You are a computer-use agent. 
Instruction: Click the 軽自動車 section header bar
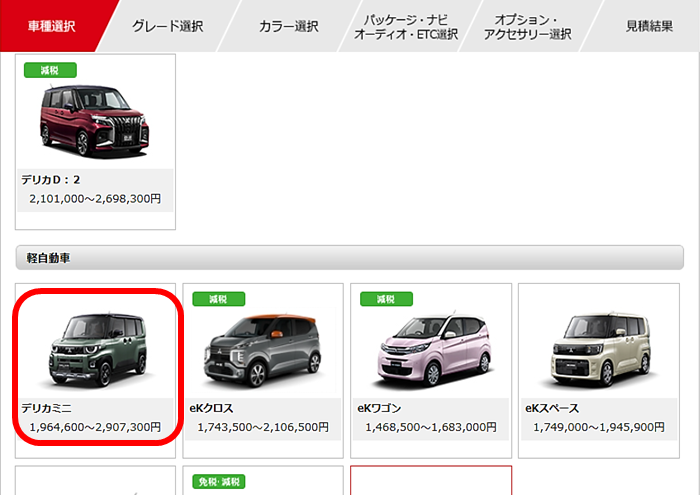(x=349, y=258)
